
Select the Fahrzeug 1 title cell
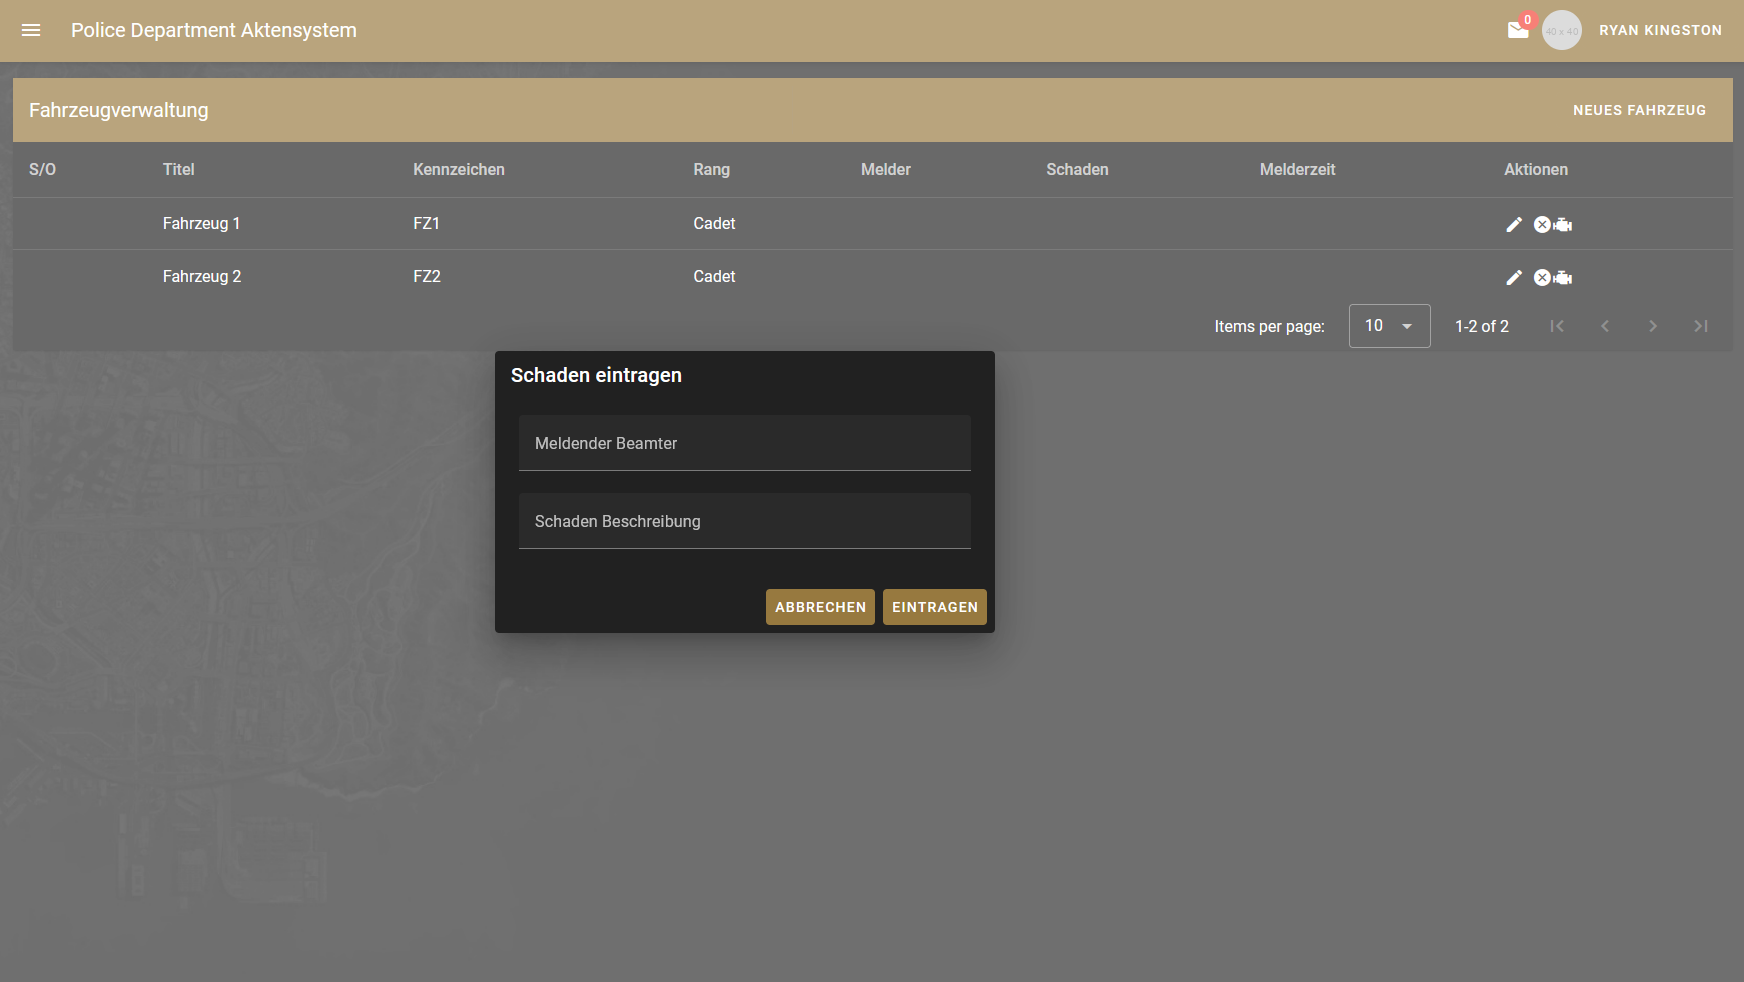201,224
